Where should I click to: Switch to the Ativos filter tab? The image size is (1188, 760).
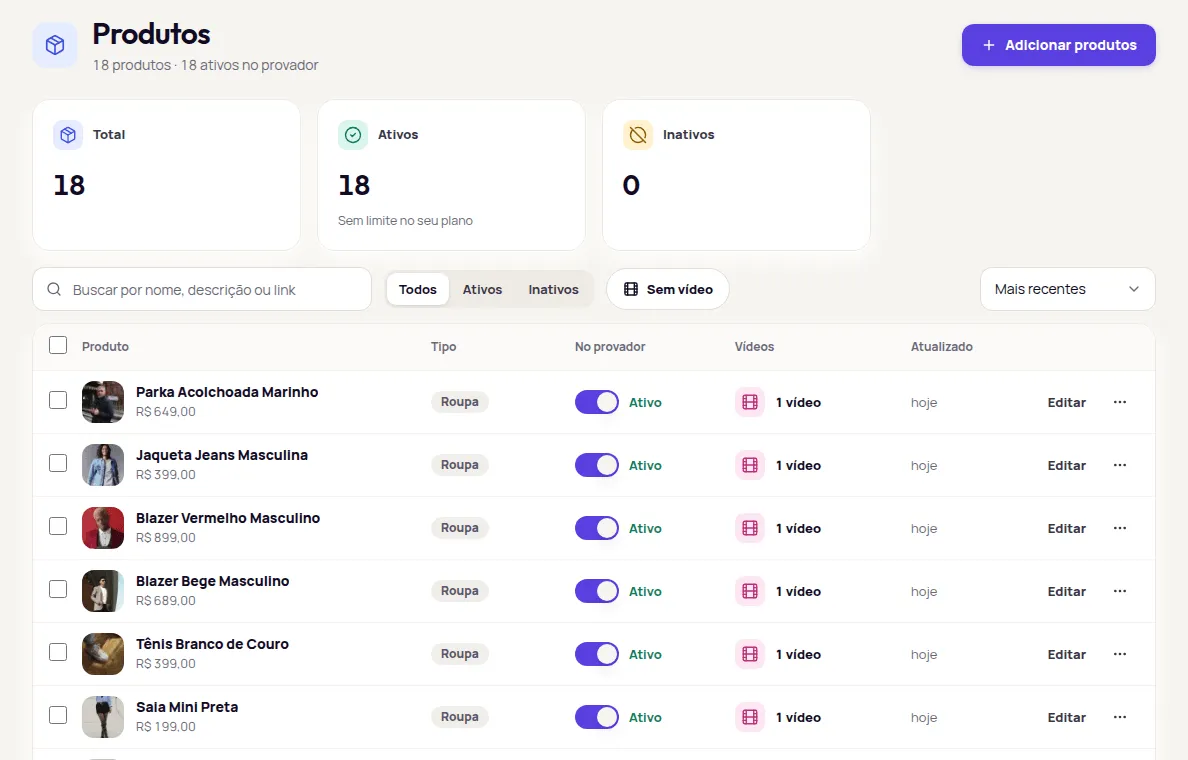pos(483,289)
